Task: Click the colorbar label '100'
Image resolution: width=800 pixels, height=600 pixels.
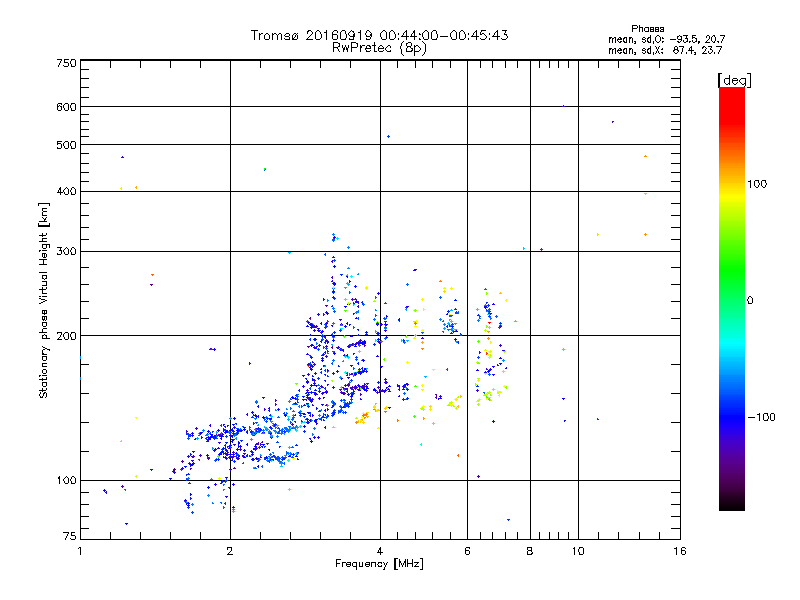Action: click(x=757, y=184)
